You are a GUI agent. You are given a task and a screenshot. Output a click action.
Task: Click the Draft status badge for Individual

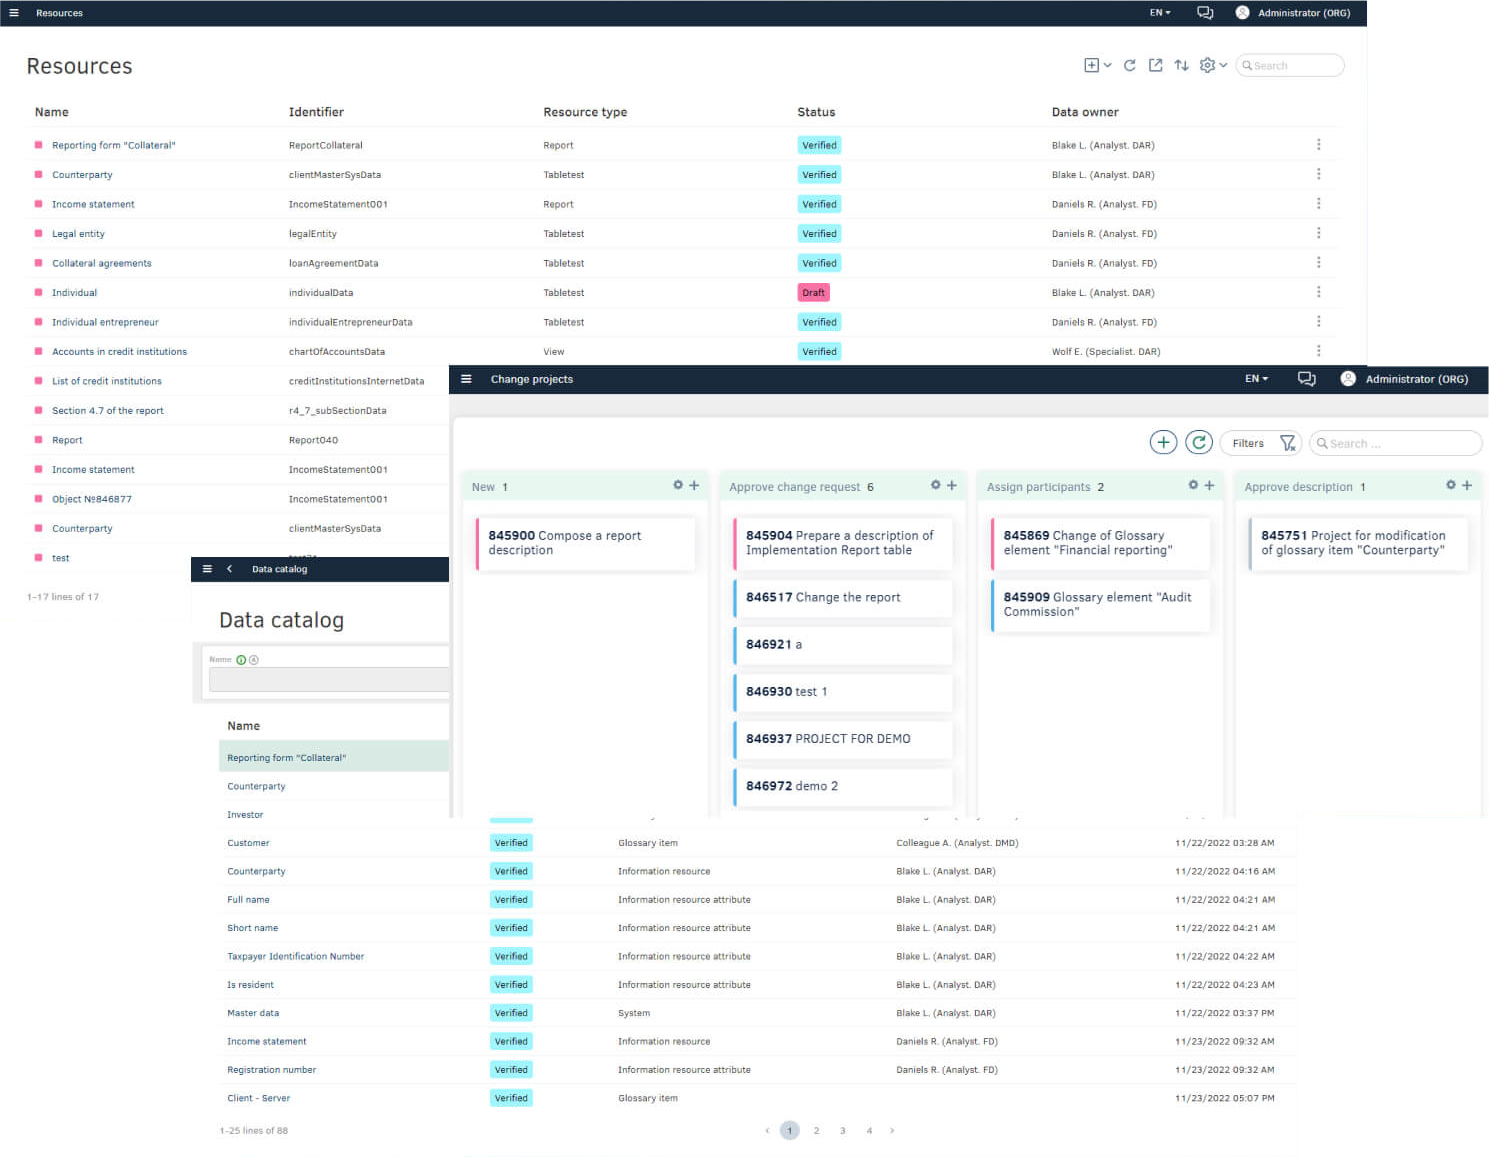[x=813, y=293]
